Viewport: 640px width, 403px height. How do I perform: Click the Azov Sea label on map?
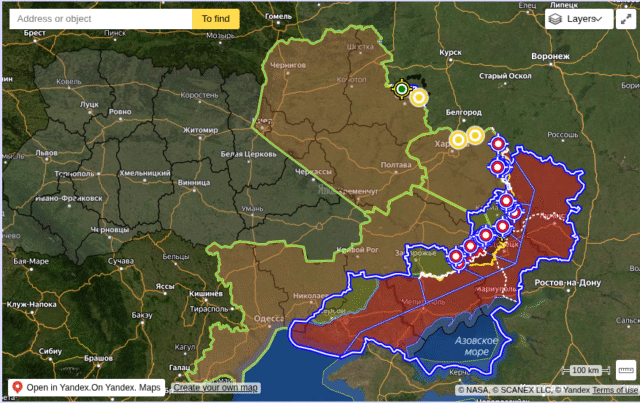(x=472, y=346)
